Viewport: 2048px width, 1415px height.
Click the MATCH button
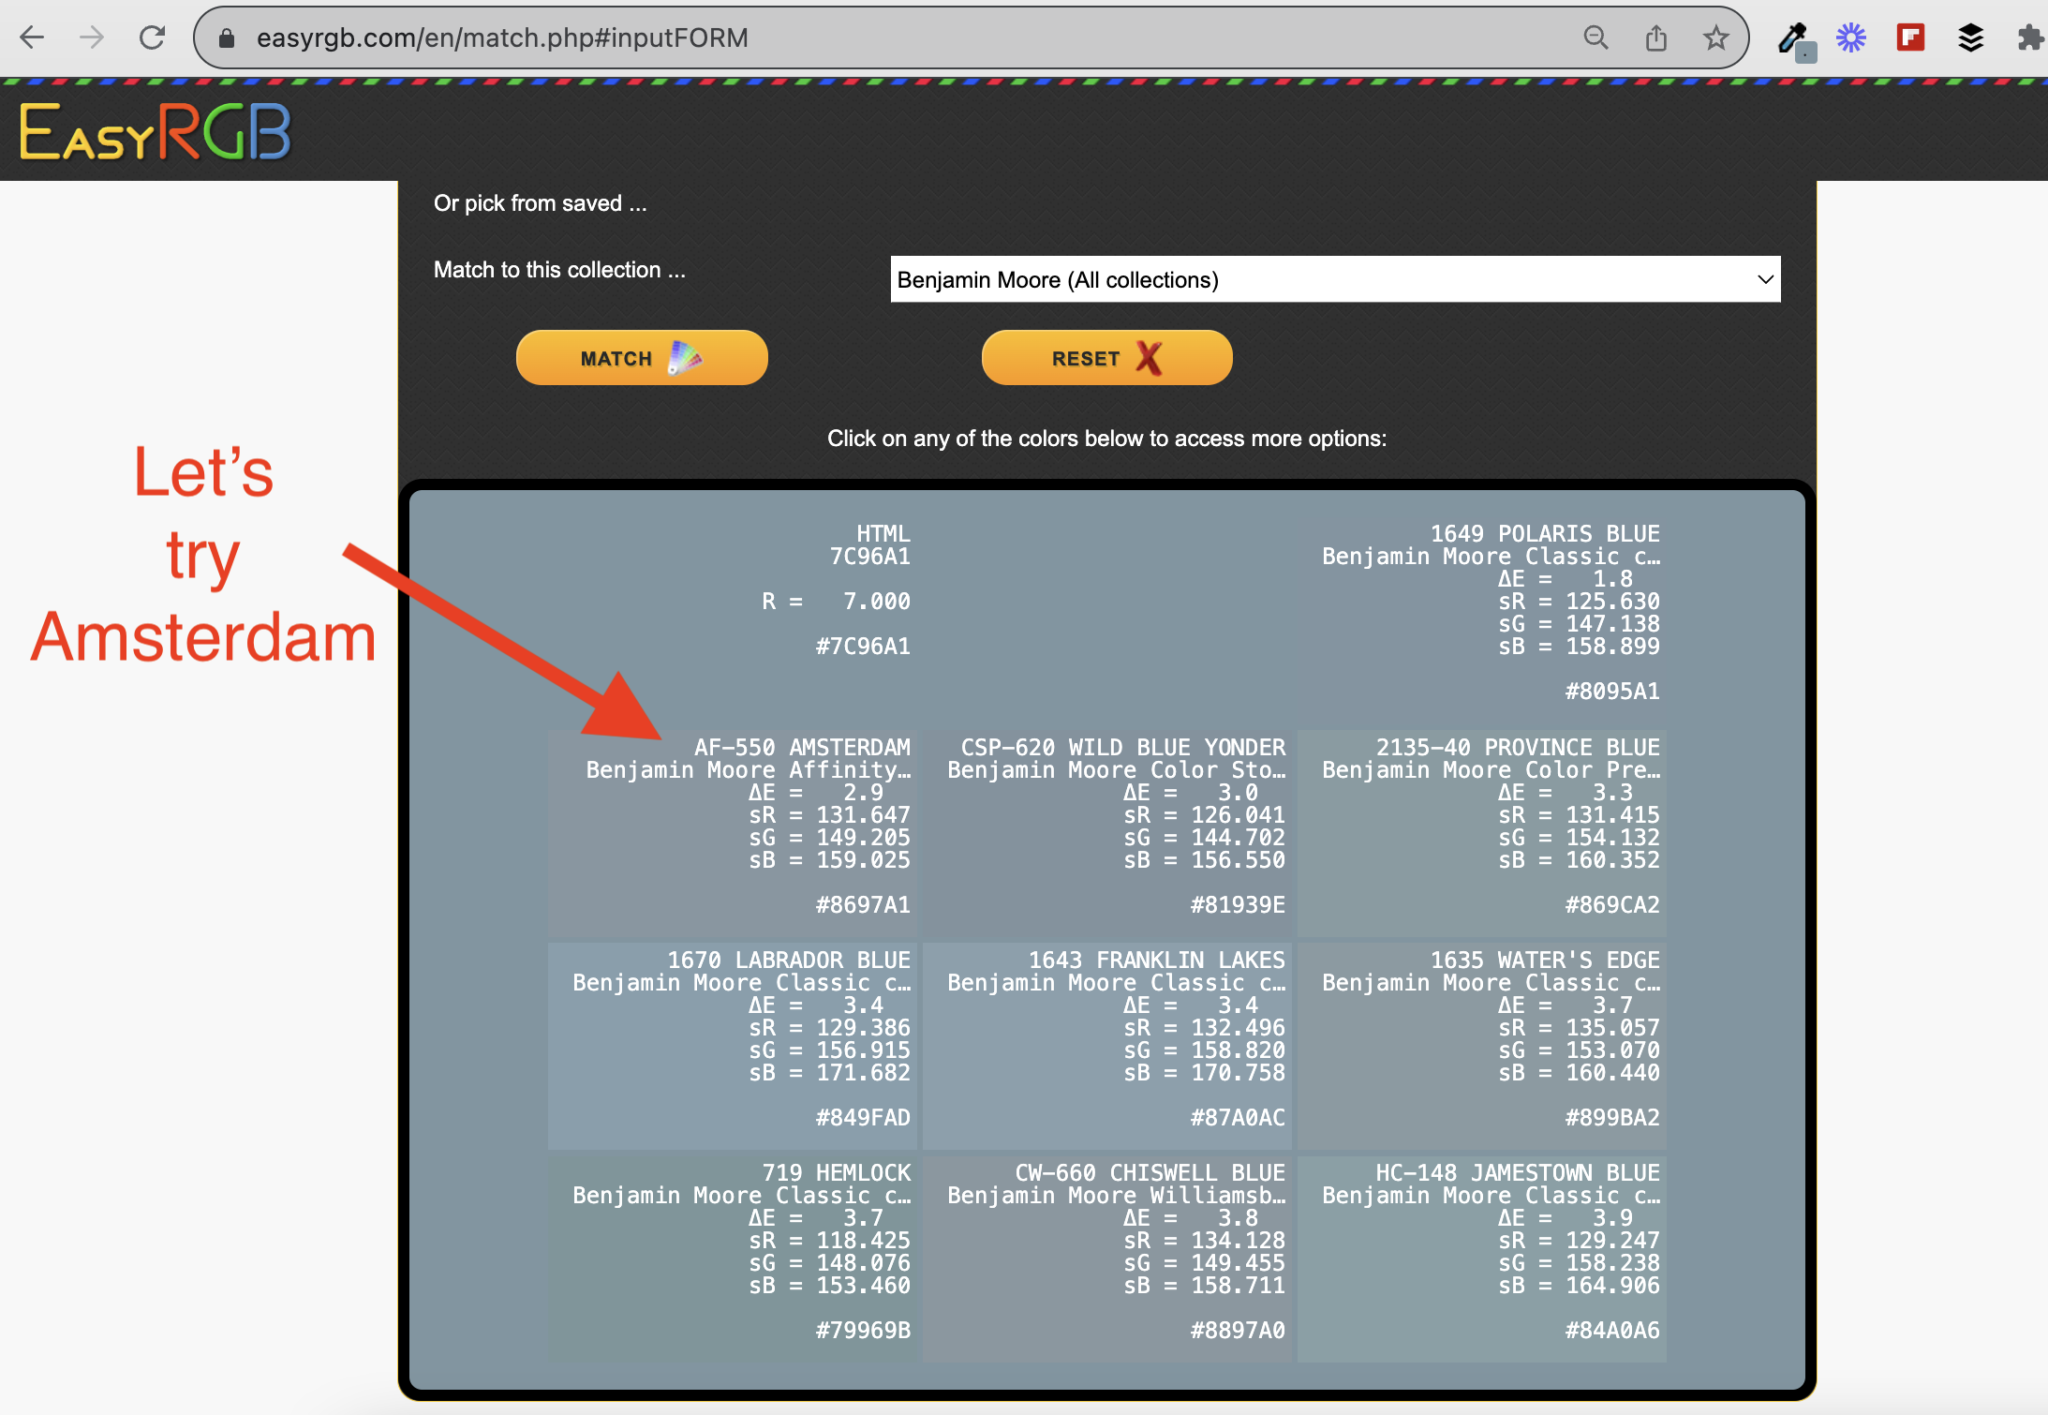pos(641,357)
